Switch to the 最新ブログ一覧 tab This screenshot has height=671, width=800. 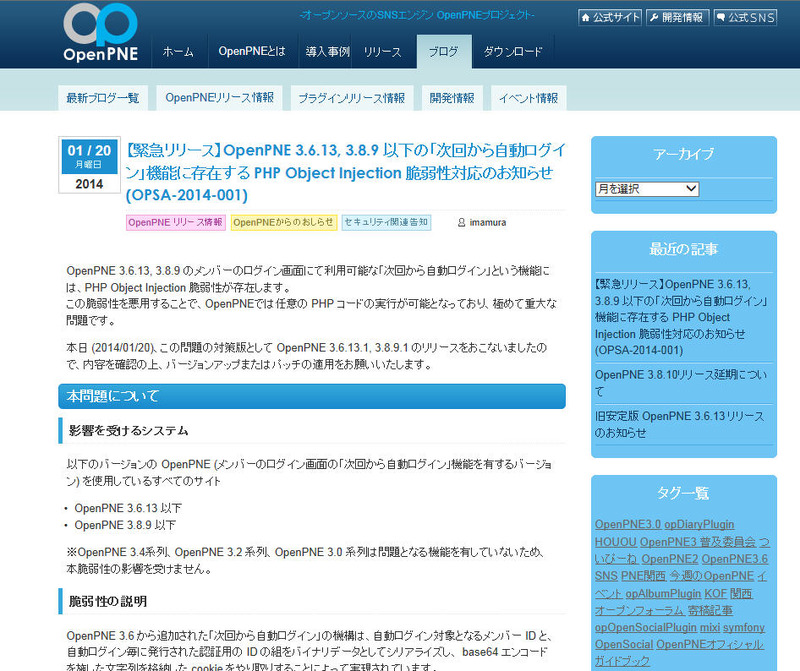pyautogui.click(x=103, y=98)
